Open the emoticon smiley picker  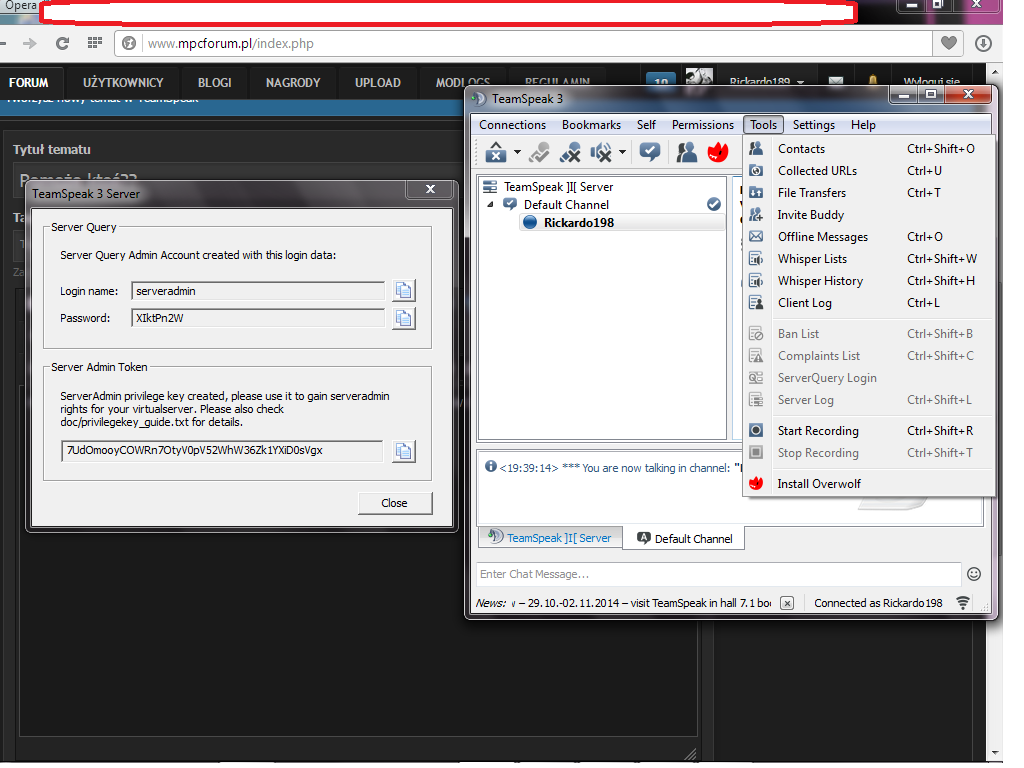click(x=974, y=575)
